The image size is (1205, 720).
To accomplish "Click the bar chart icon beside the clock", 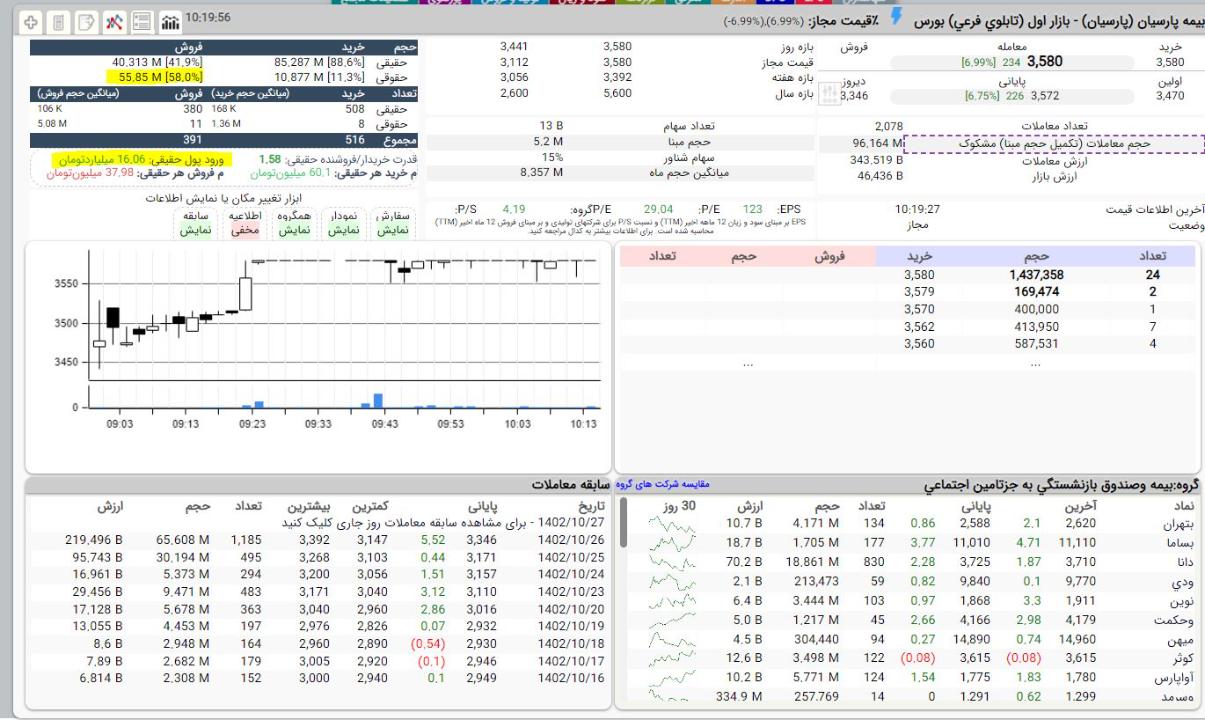I will [170, 21].
